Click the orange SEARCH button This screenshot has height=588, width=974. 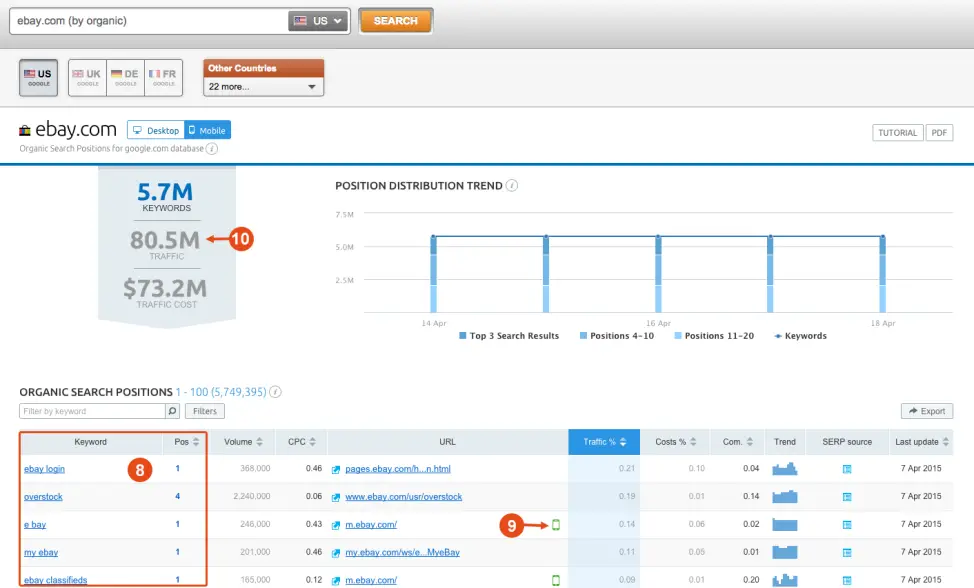396,20
